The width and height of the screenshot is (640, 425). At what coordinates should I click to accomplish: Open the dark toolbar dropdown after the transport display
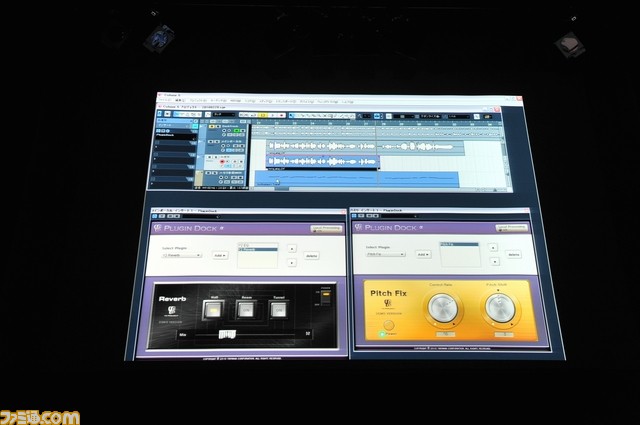(224, 115)
